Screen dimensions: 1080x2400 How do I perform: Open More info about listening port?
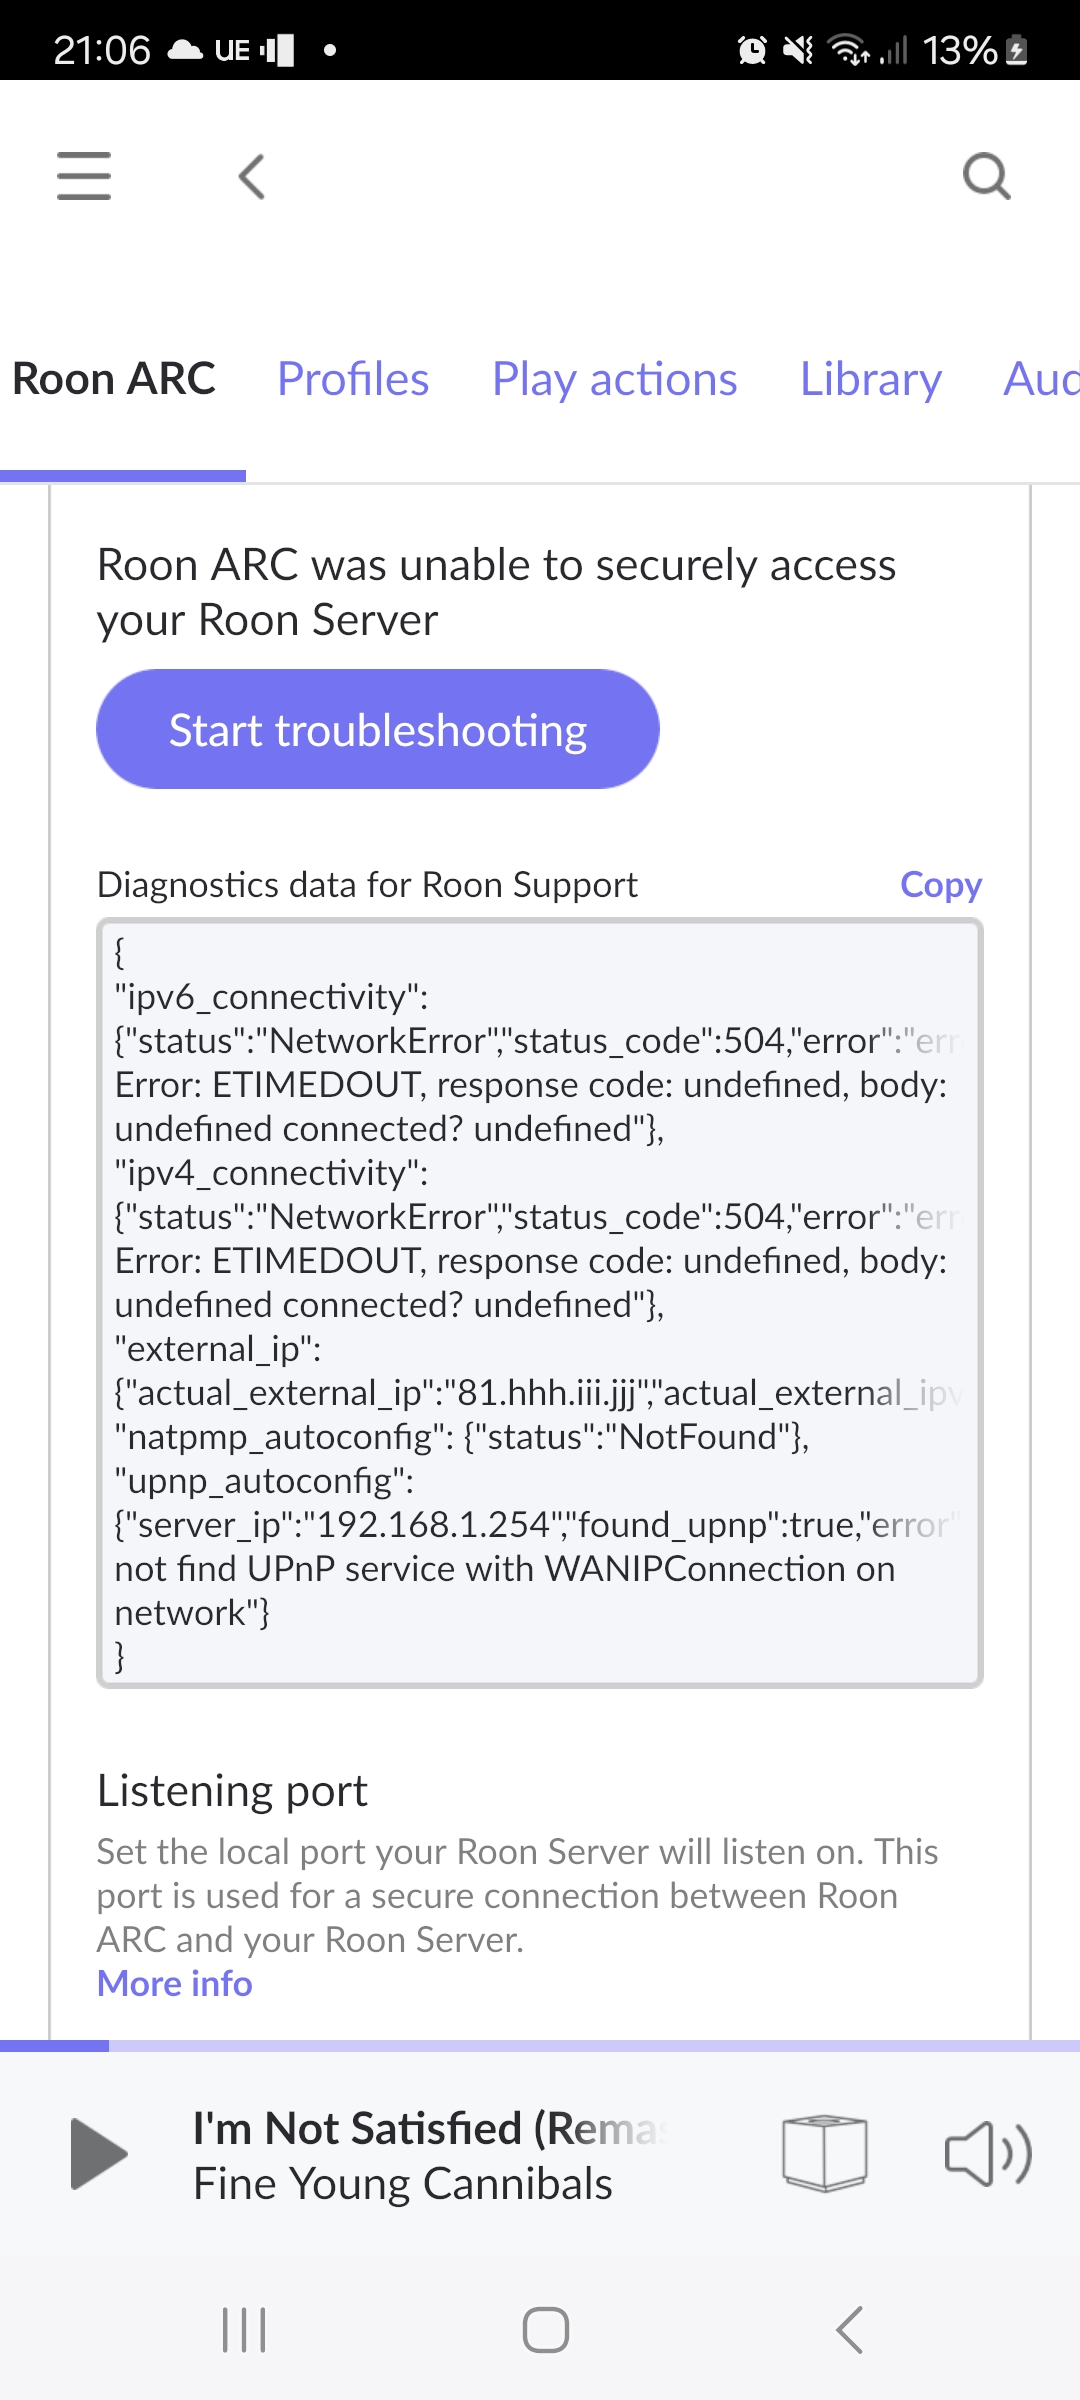pyautogui.click(x=175, y=1983)
